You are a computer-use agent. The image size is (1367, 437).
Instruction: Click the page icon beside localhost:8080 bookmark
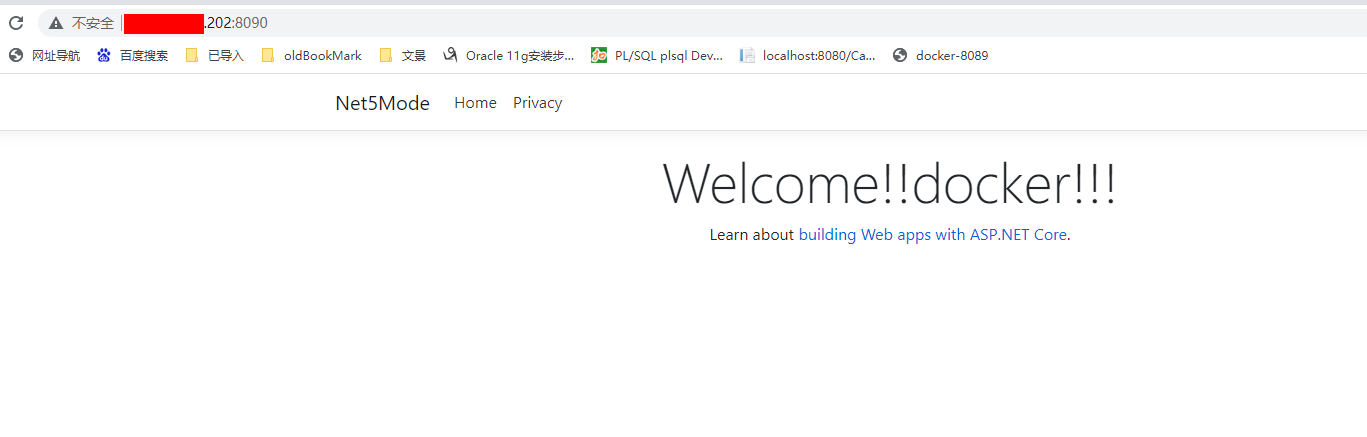(x=747, y=56)
